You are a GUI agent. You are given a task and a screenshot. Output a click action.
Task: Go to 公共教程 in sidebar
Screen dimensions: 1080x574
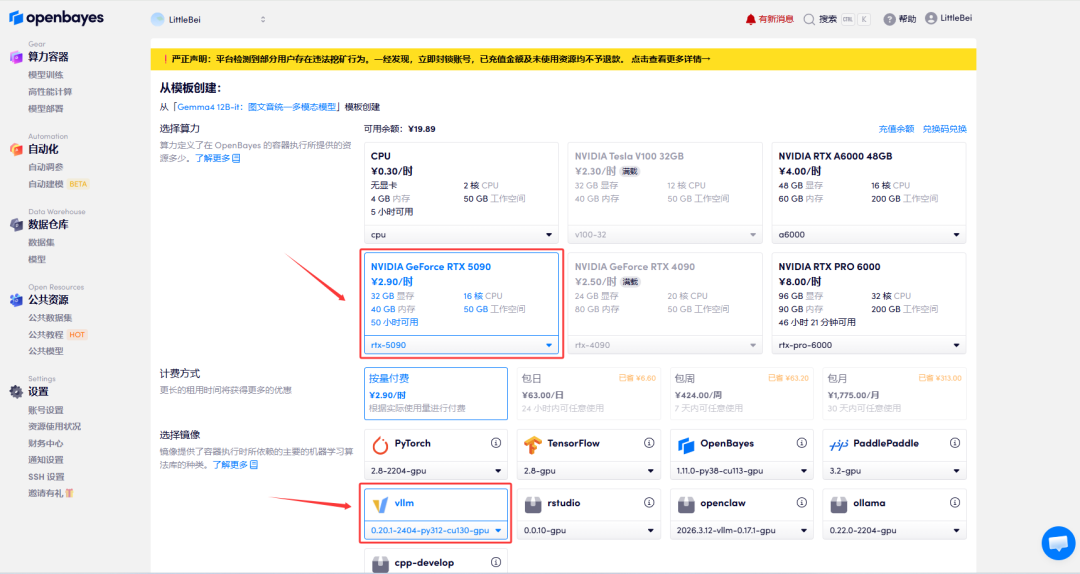click(45, 334)
